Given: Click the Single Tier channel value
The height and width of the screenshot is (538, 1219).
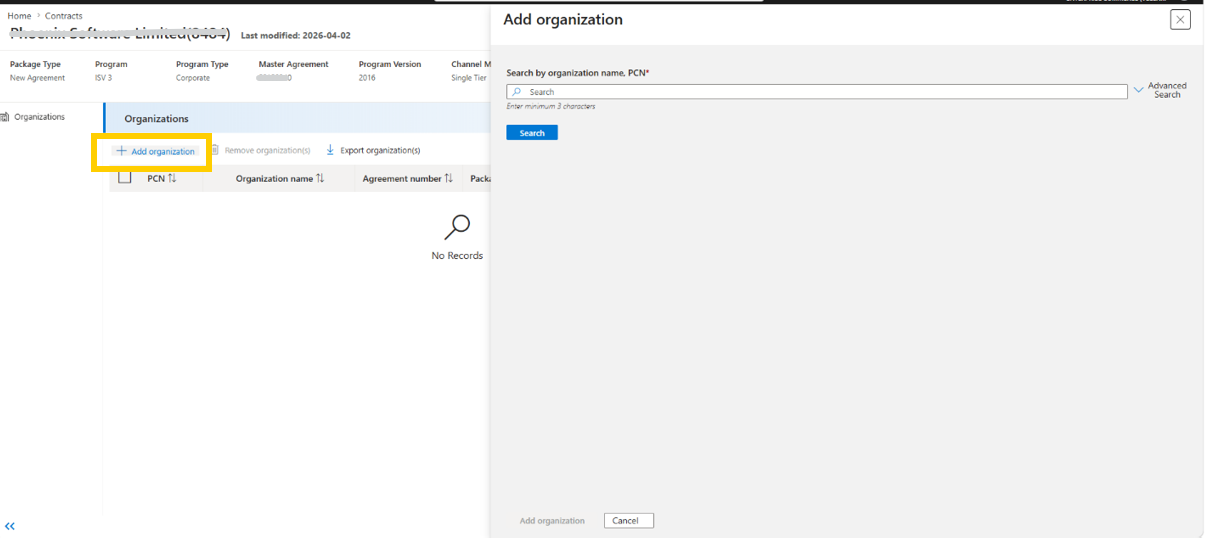Looking at the screenshot, I should (x=469, y=78).
